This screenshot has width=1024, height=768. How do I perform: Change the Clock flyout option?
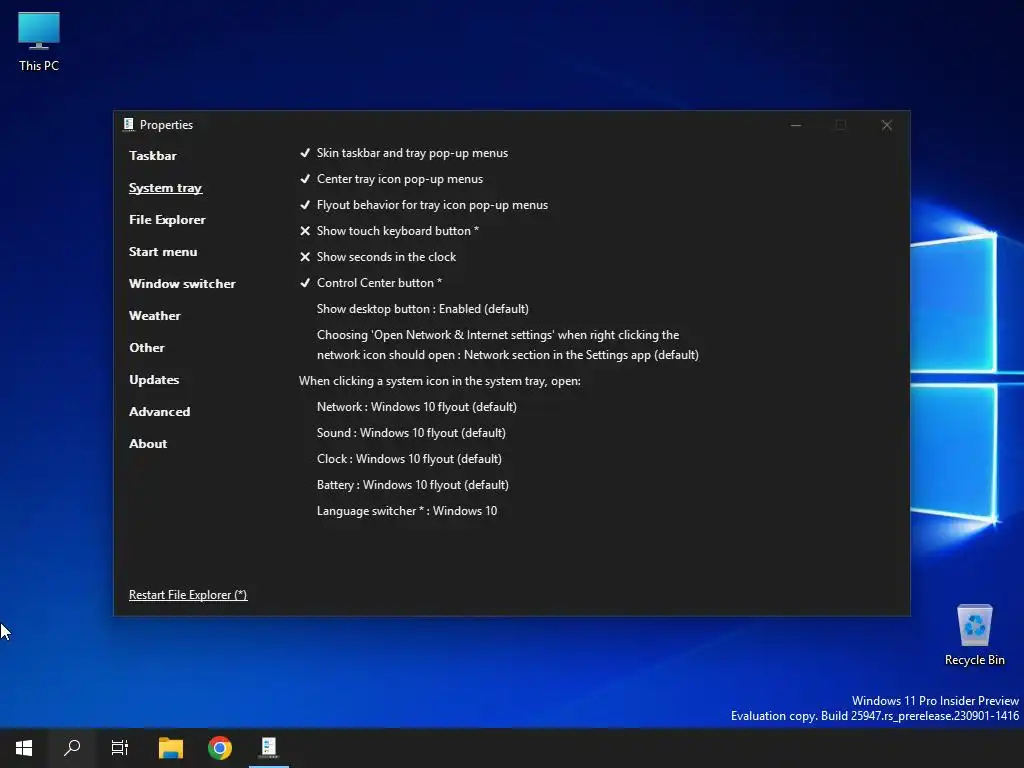pyautogui.click(x=409, y=459)
